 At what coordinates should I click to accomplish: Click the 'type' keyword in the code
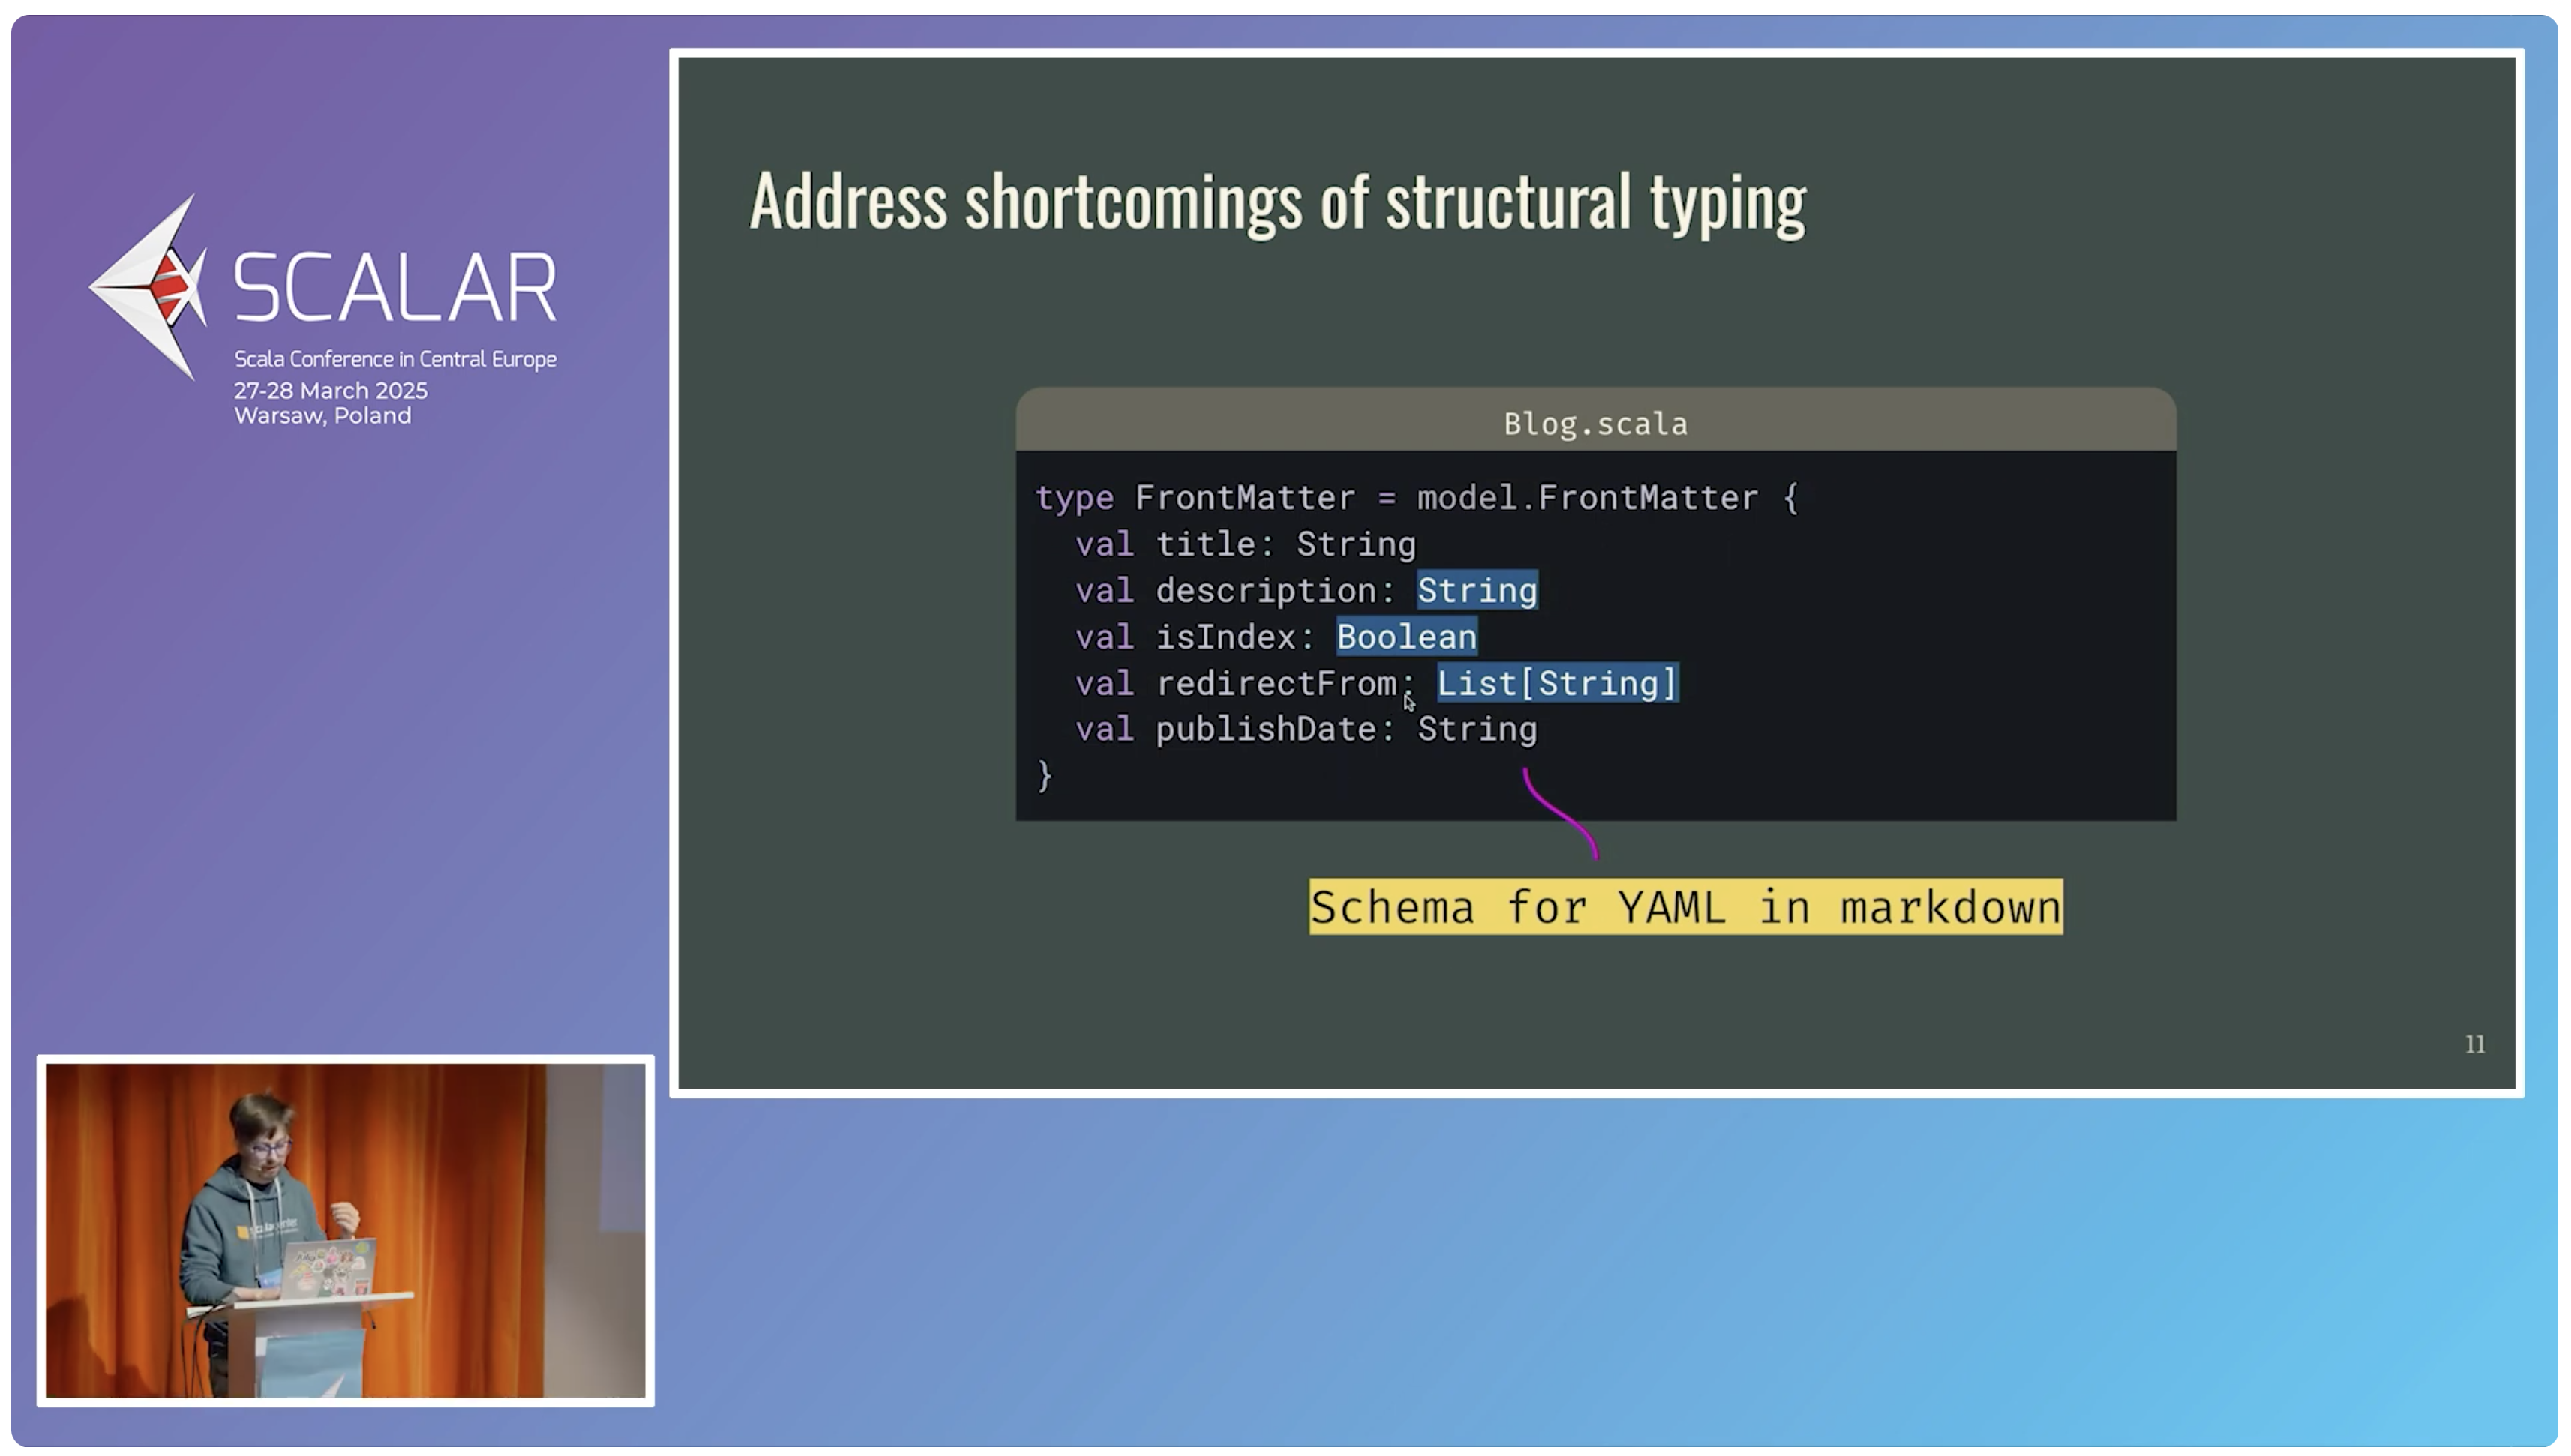pos(1074,499)
